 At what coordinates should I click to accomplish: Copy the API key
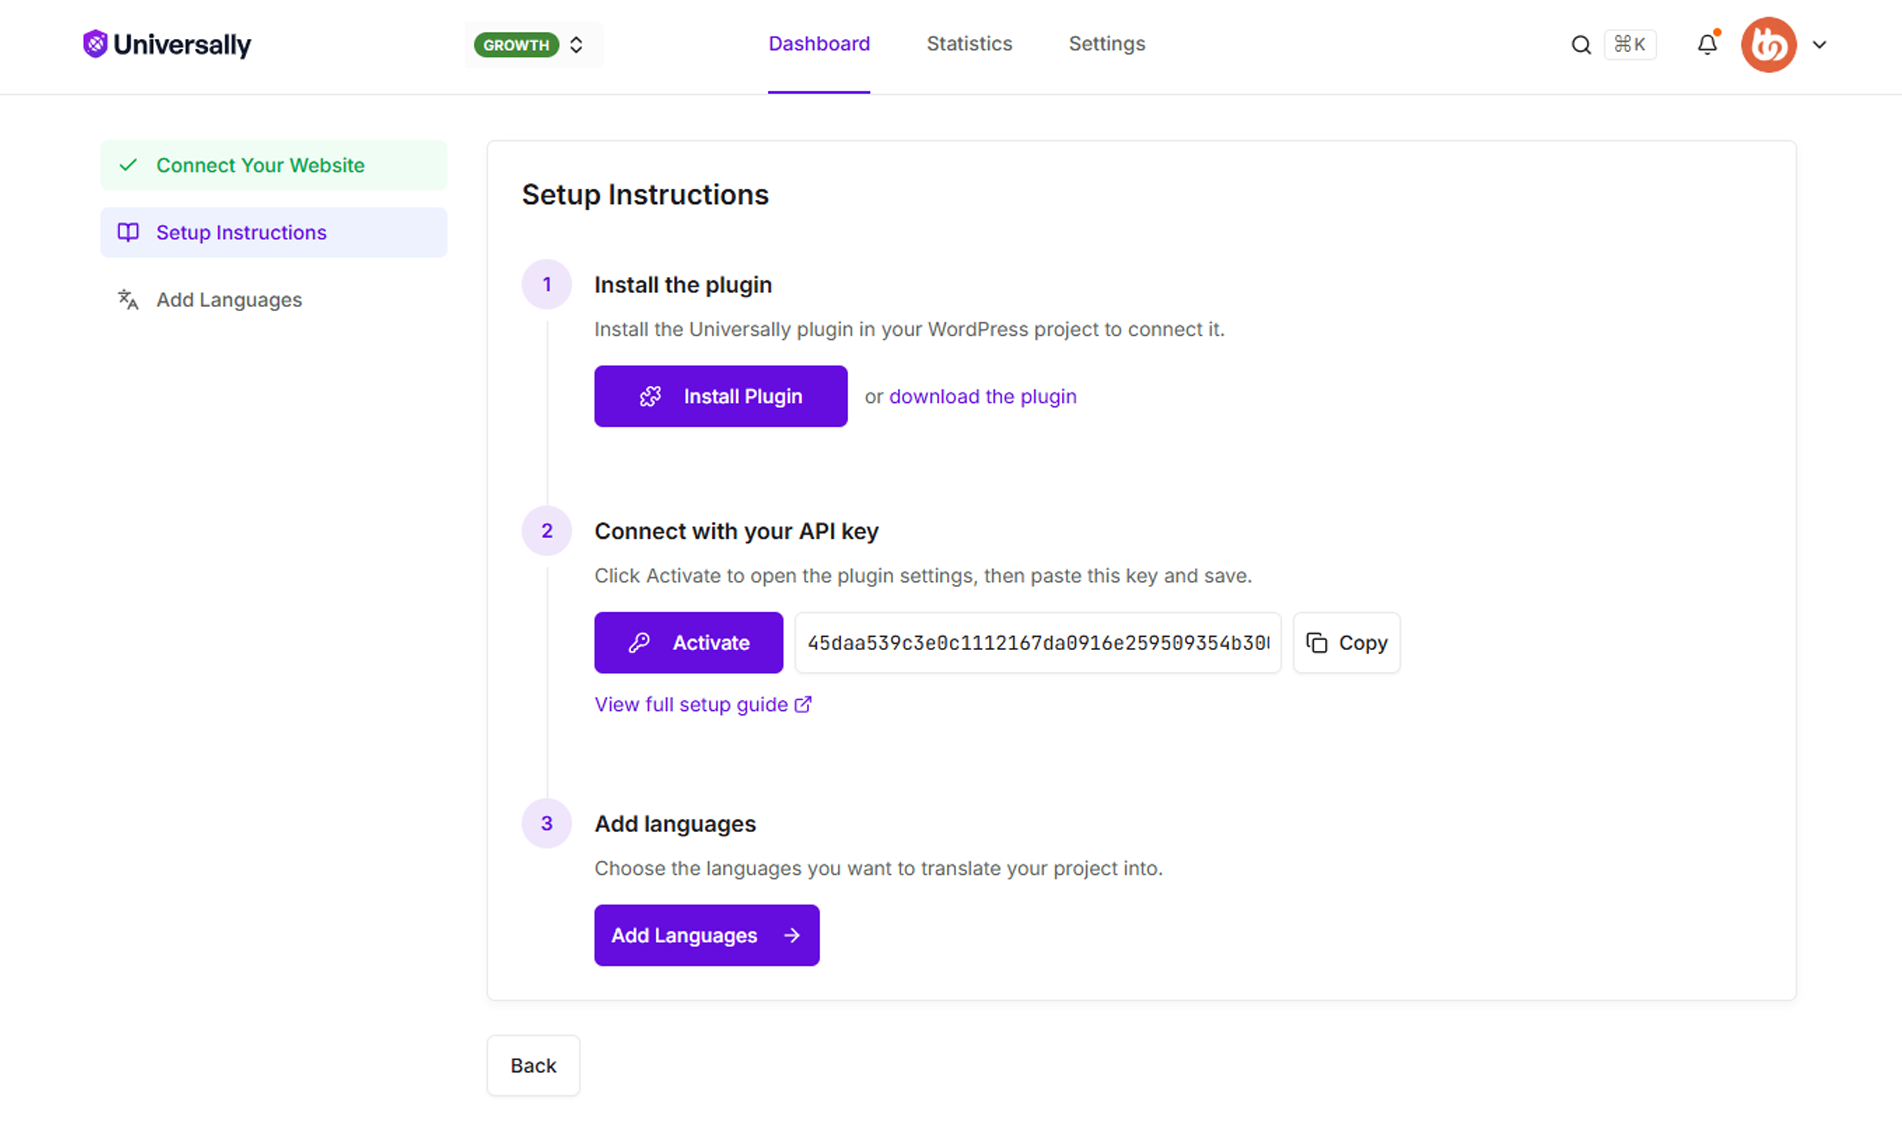coord(1346,643)
